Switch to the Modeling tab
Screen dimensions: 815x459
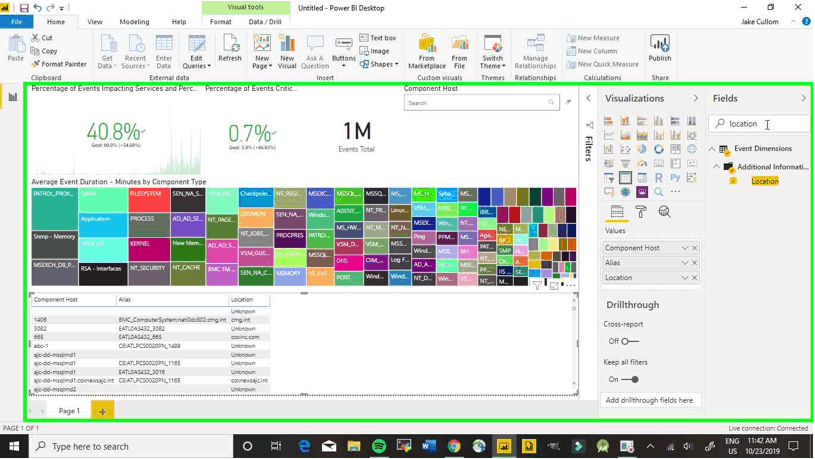[134, 22]
